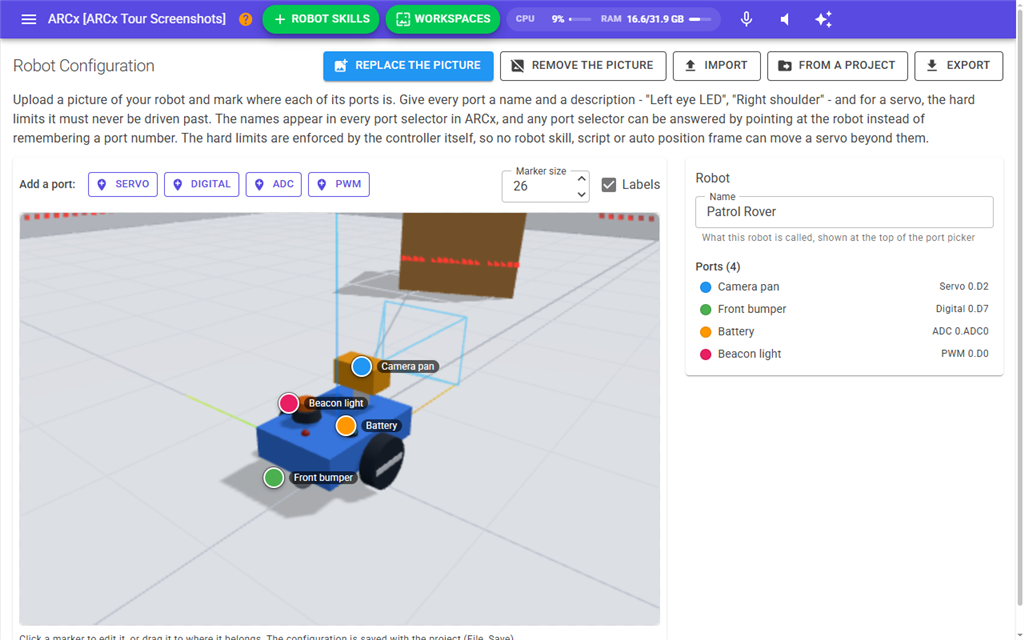This screenshot has width=1024, height=640.
Task: Click the blue Camera pan color dot in Ports list
Action: tap(705, 287)
